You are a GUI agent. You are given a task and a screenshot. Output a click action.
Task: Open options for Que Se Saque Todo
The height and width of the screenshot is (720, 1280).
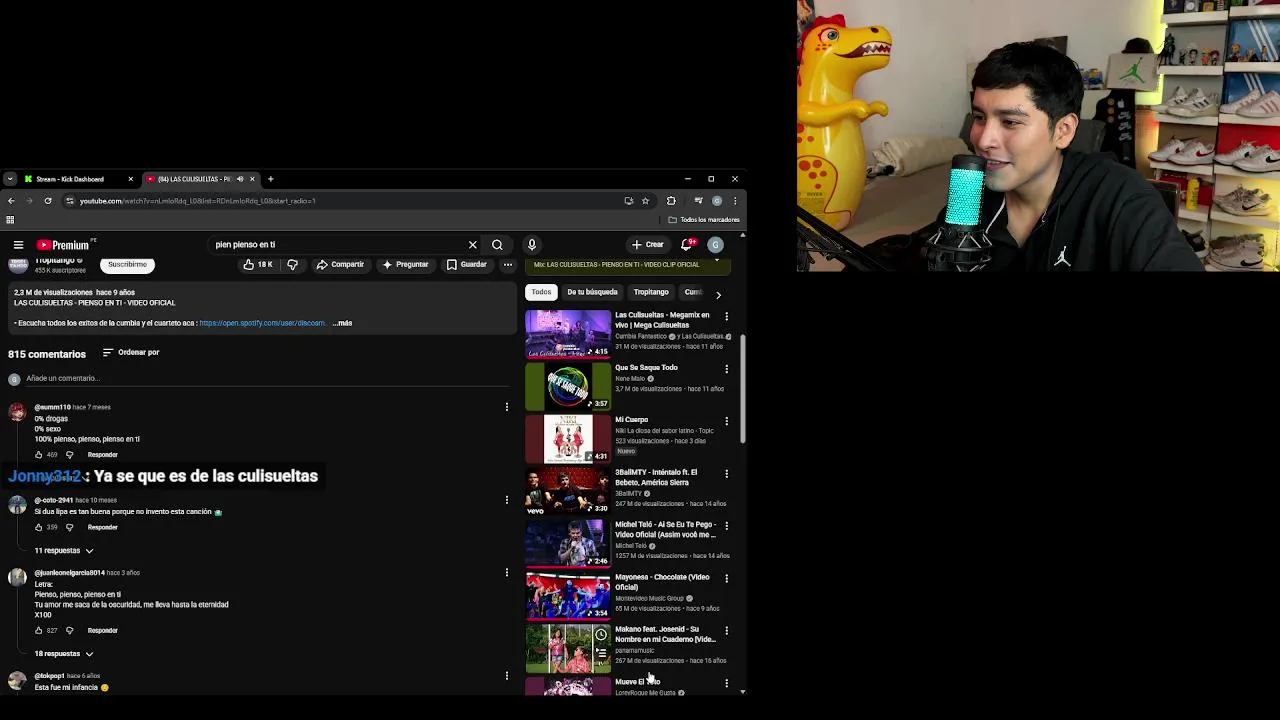pos(727,369)
